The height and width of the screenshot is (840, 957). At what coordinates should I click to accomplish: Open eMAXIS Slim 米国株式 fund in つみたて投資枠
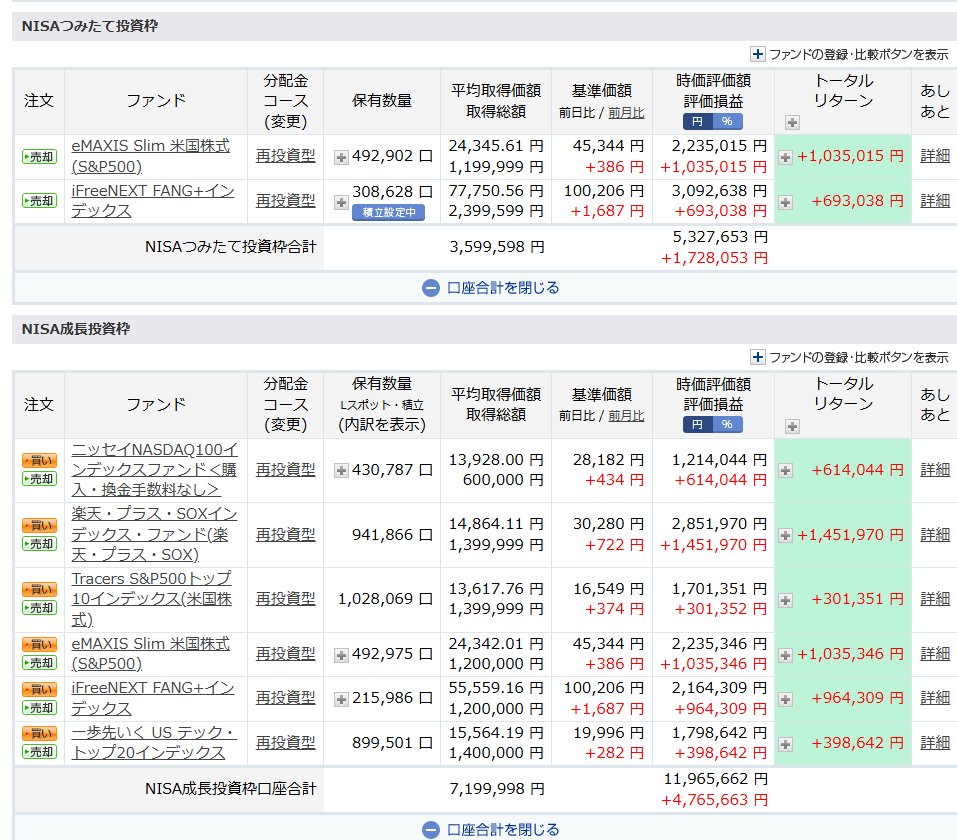pyautogui.click(x=151, y=156)
